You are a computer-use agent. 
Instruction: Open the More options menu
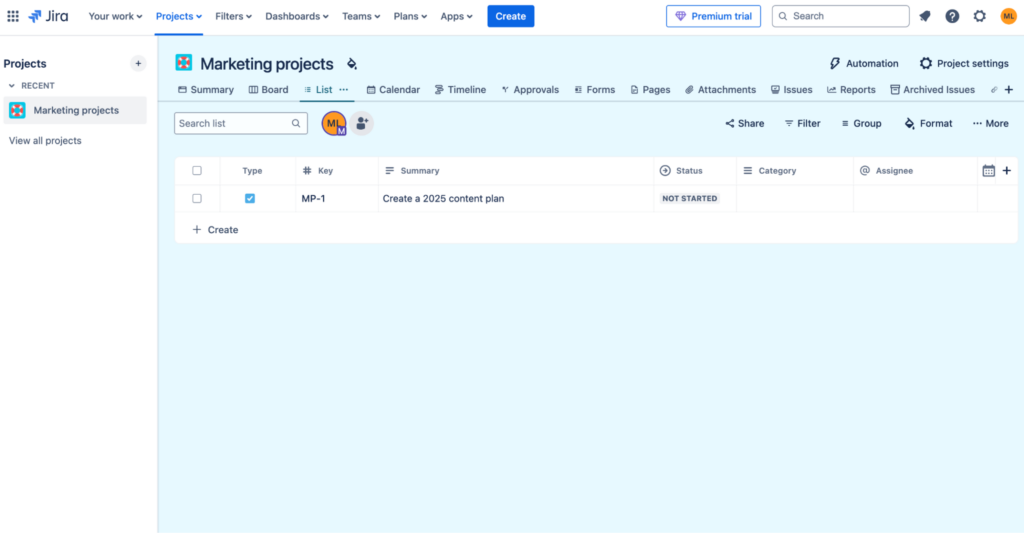coord(991,123)
